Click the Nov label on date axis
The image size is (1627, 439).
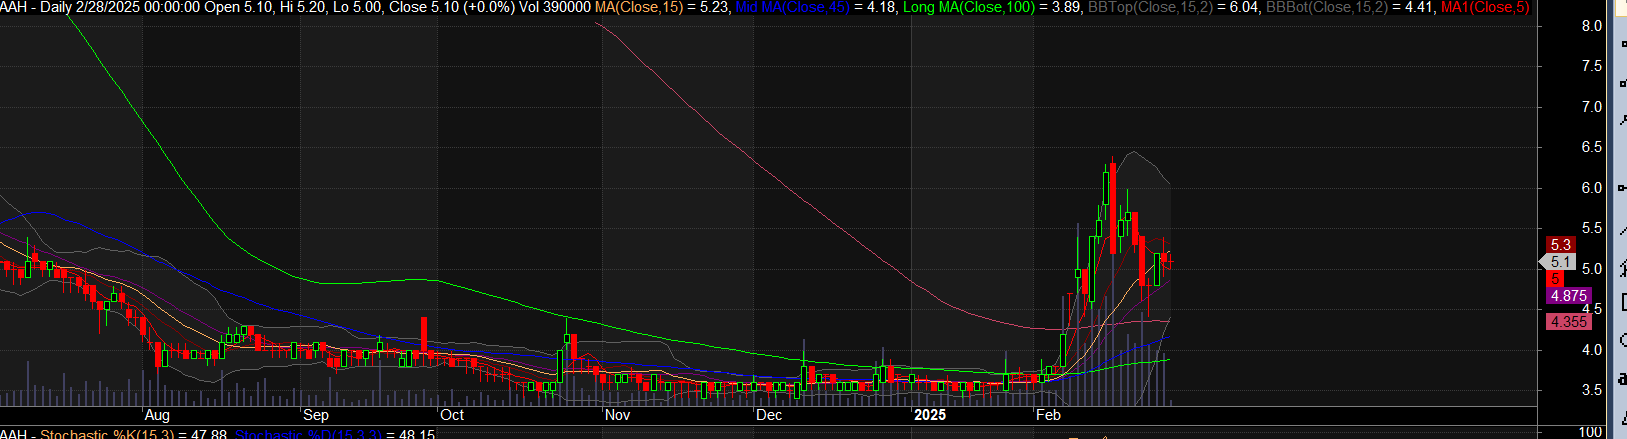click(617, 415)
